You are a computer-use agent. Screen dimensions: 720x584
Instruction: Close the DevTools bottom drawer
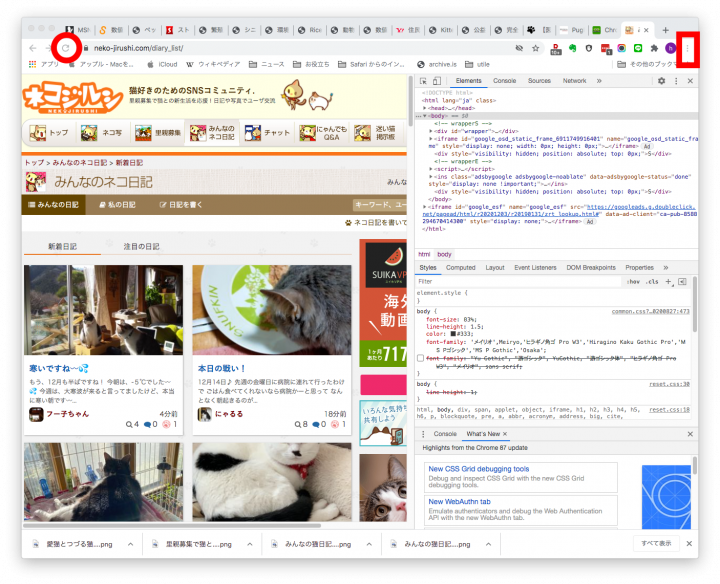click(690, 434)
